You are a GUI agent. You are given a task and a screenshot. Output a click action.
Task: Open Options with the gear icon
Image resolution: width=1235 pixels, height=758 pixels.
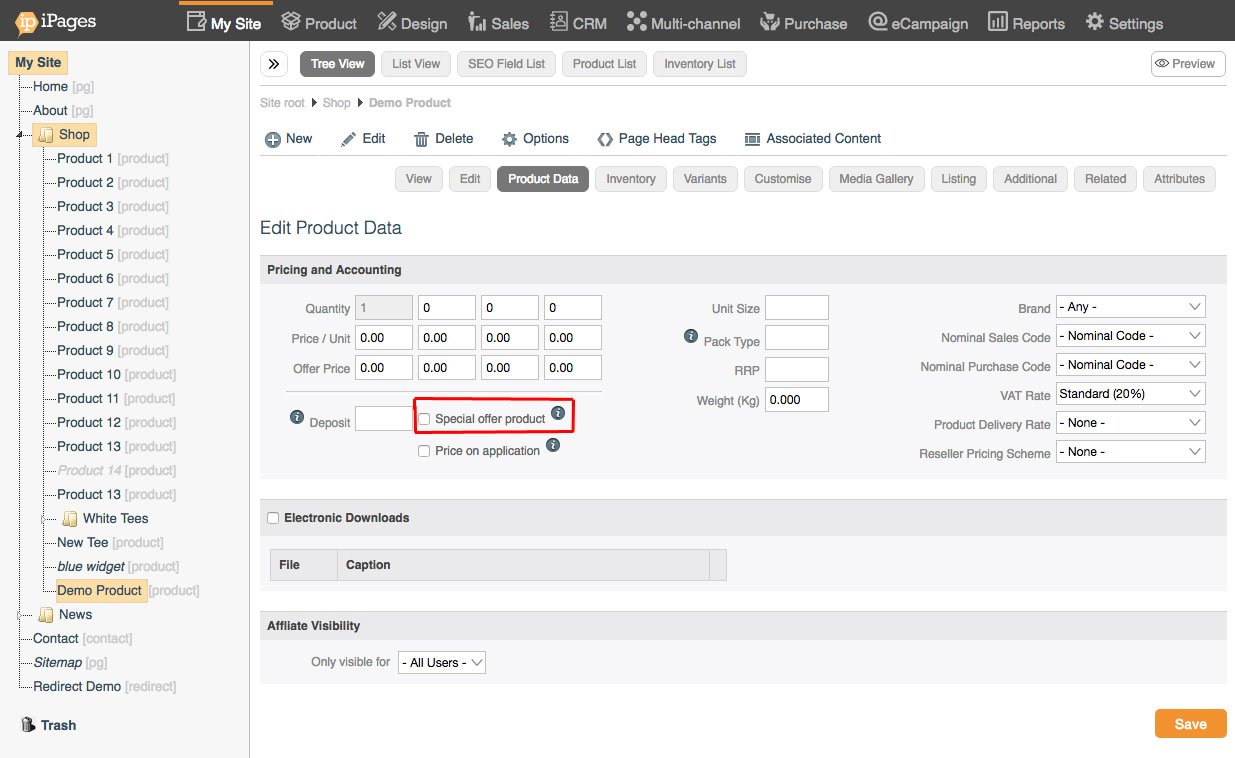coord(535,139)
